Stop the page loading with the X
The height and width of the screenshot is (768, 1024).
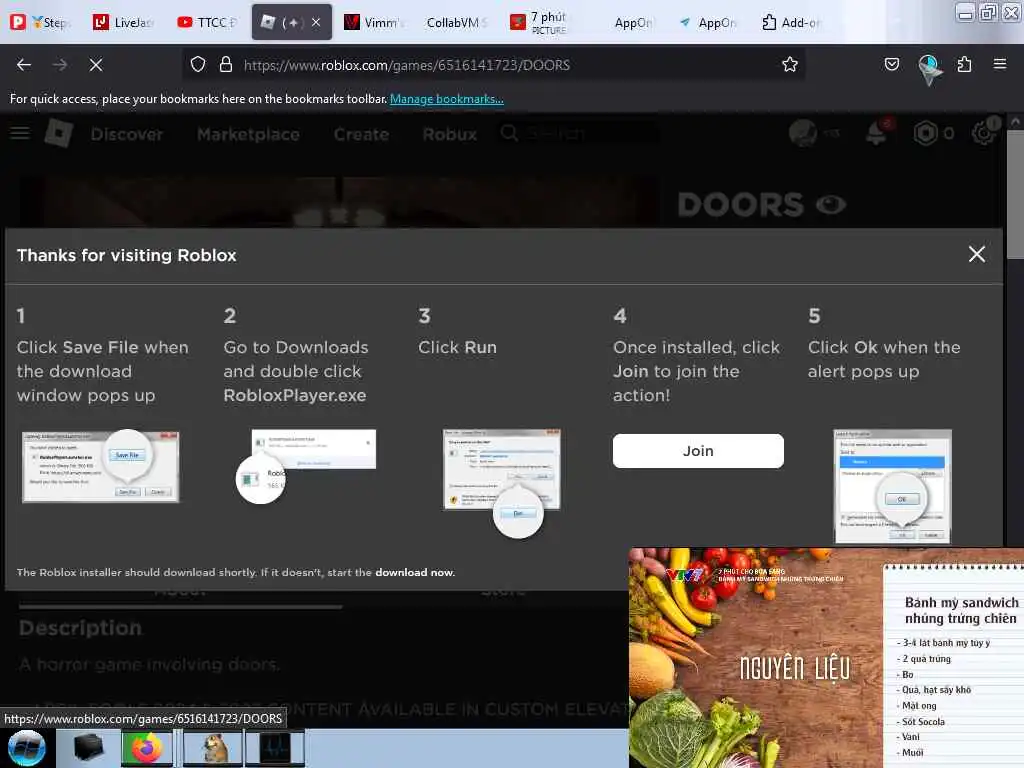(96, 65)
